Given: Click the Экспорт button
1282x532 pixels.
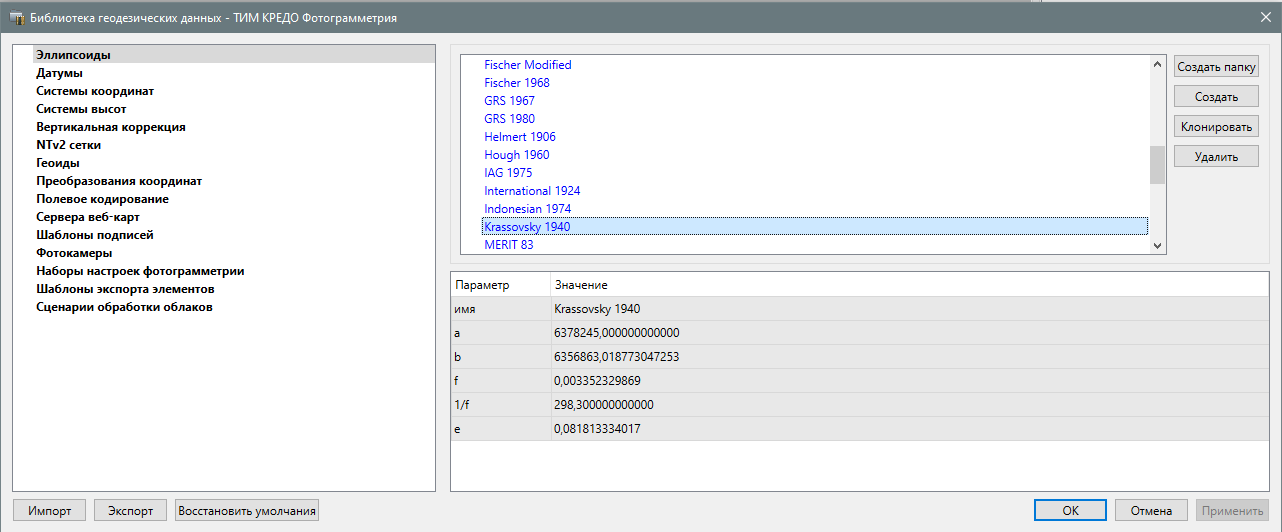Looking at the screenshot, I should click(130, 510).
